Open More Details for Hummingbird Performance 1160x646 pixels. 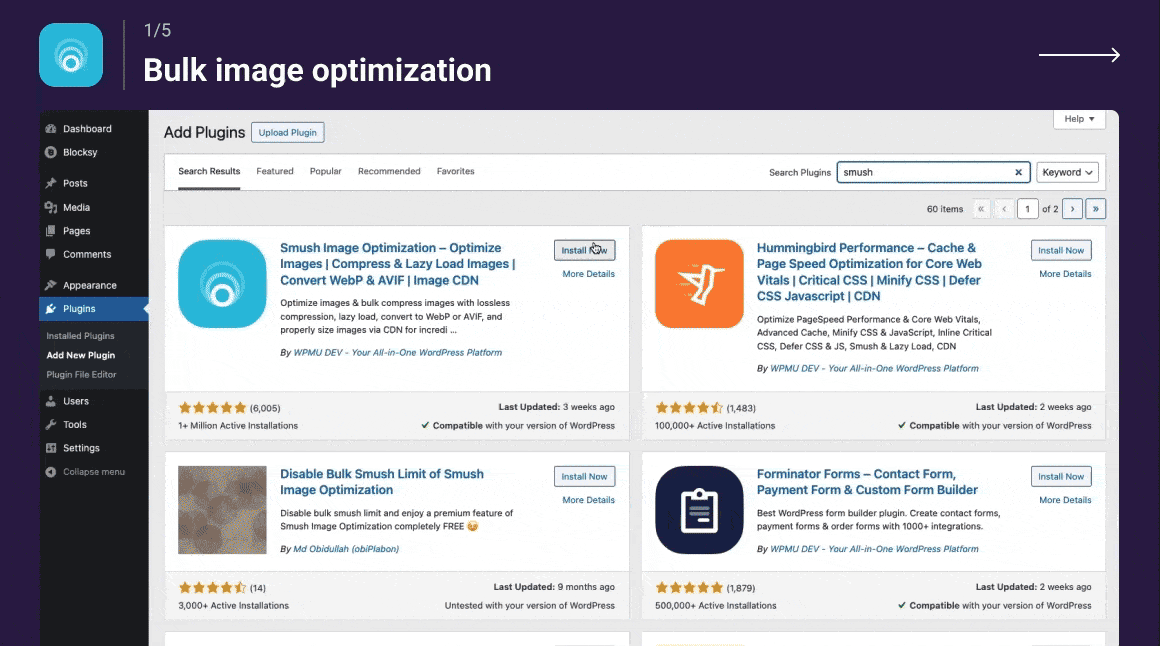(x=1064, y=274)
